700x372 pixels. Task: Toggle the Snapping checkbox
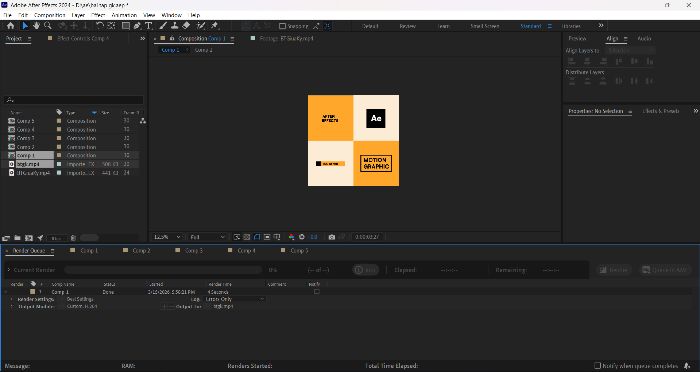[x=282, y=26]
